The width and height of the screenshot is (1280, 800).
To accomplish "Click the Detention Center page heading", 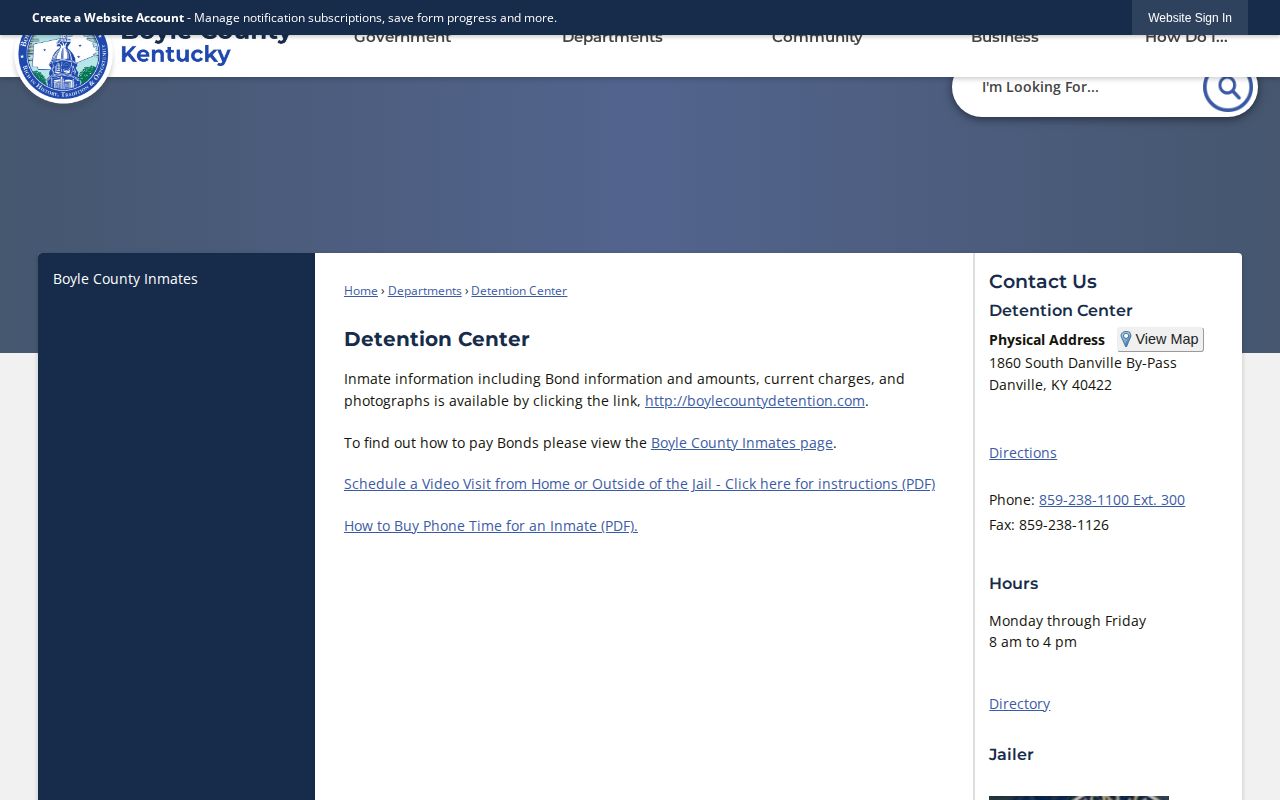I will click(437, 339).
